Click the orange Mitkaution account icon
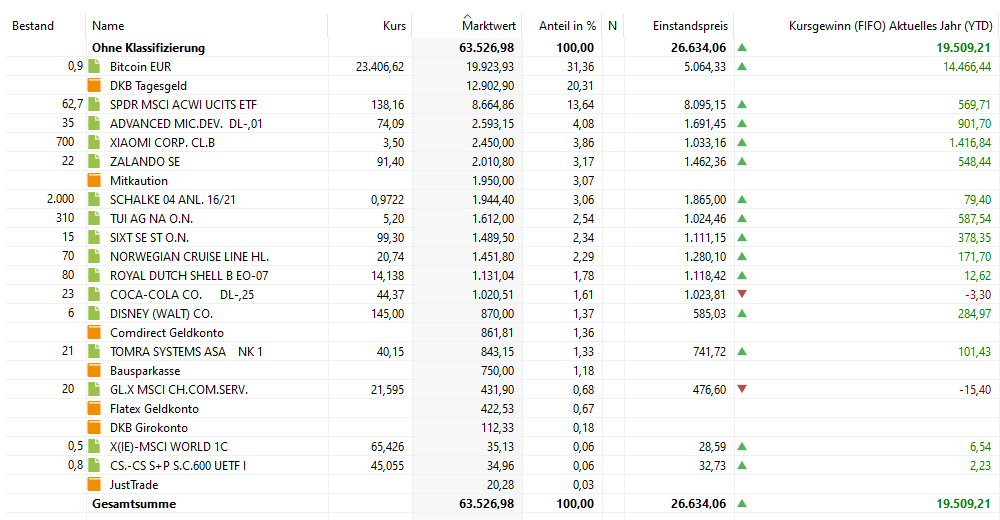The width and height of the screenshot is (1000, 520). tap(95, 181)
